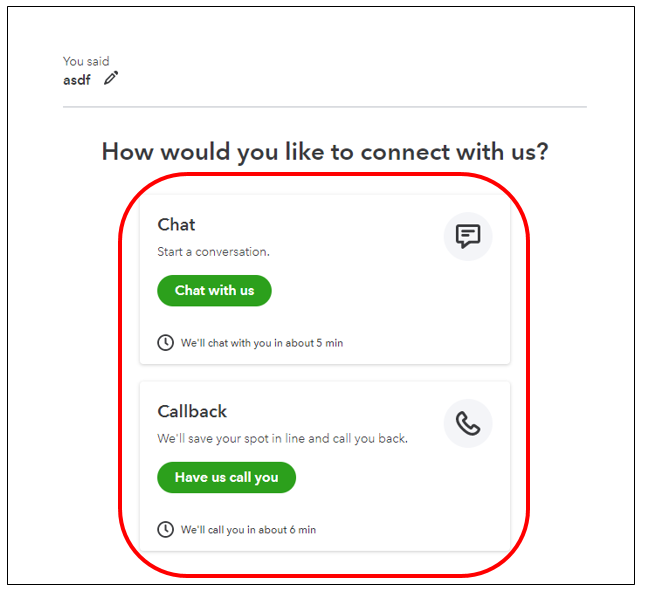Click the 5 min chat wait estimate text
Screen dimensions: 653x594
point(262,343)
